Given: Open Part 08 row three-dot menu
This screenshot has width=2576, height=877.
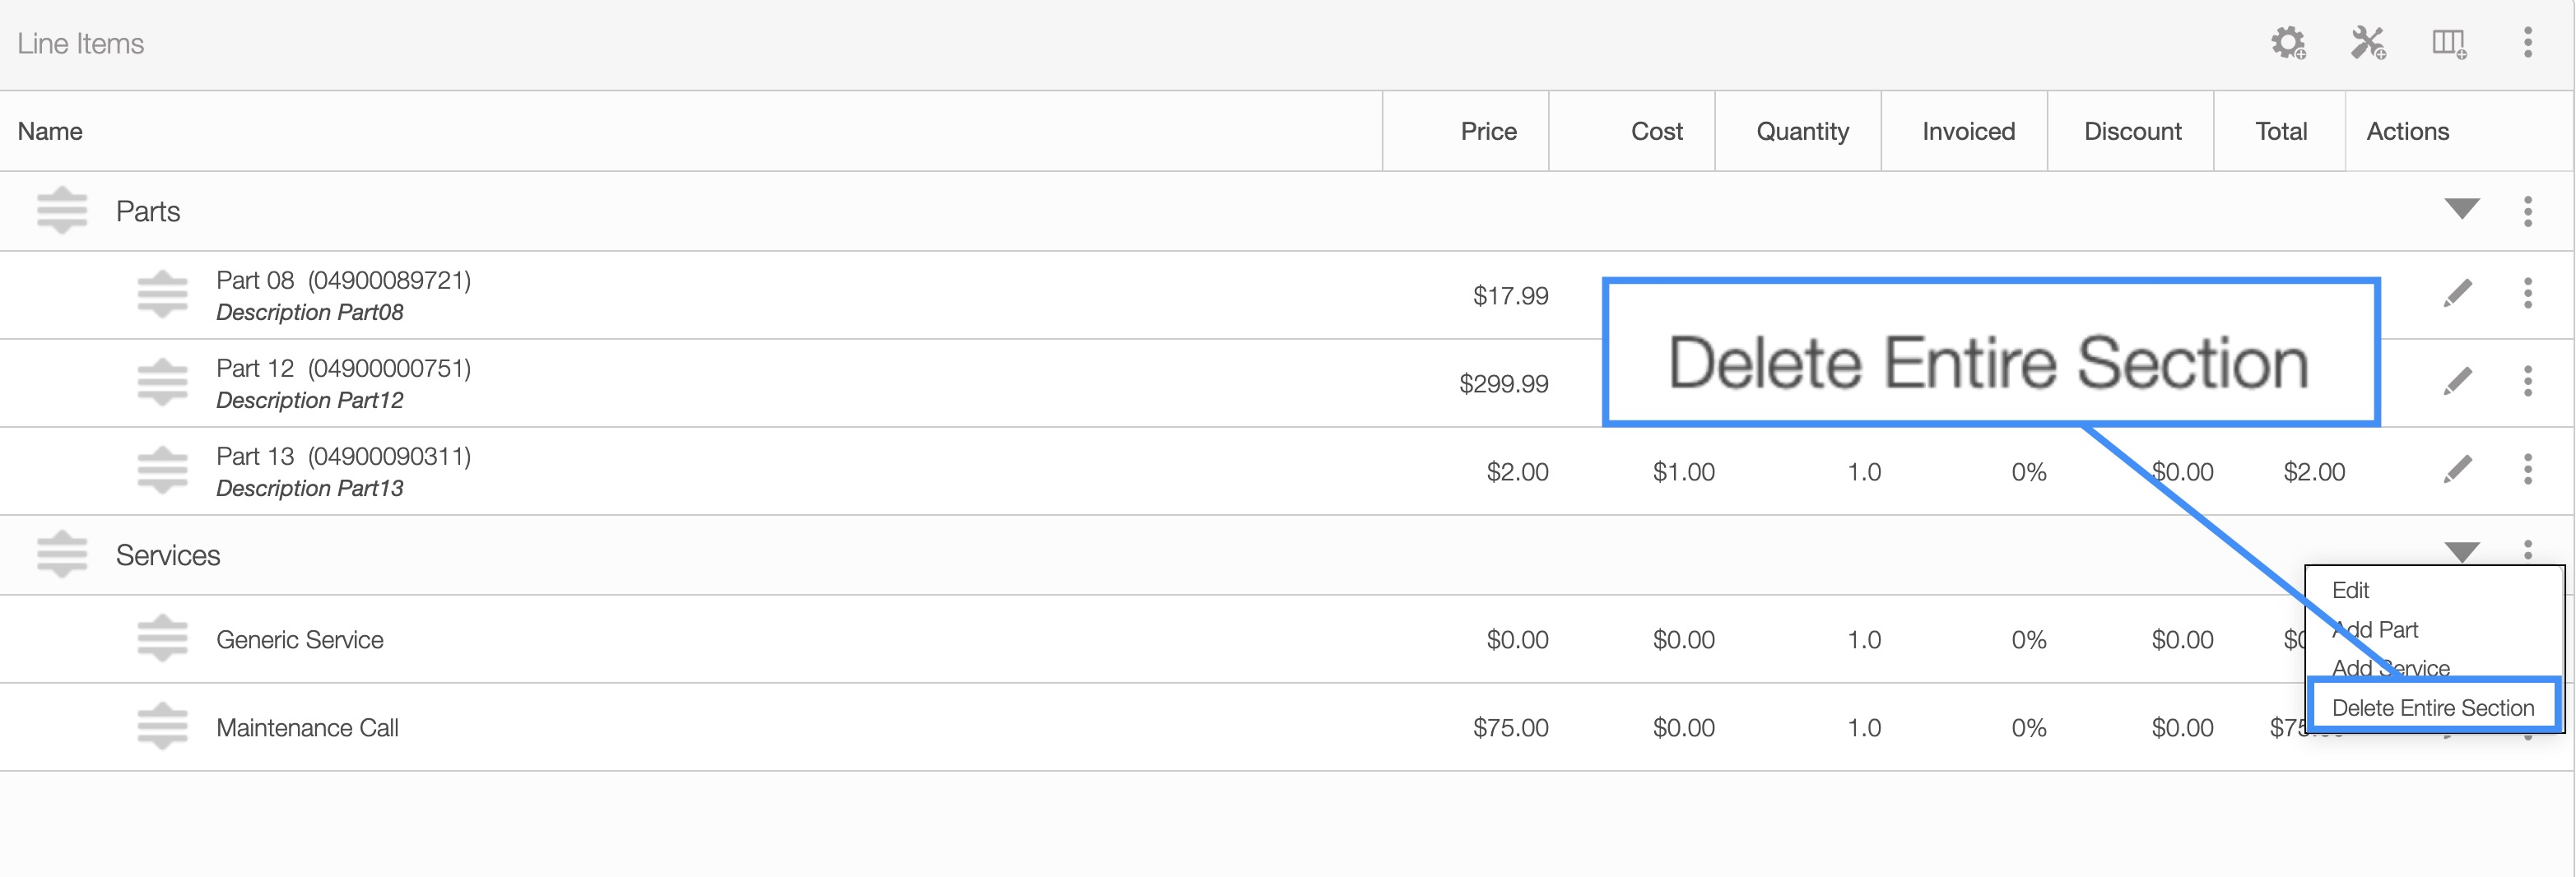Looking at the screenshot, I should (x=2528, y=294).
